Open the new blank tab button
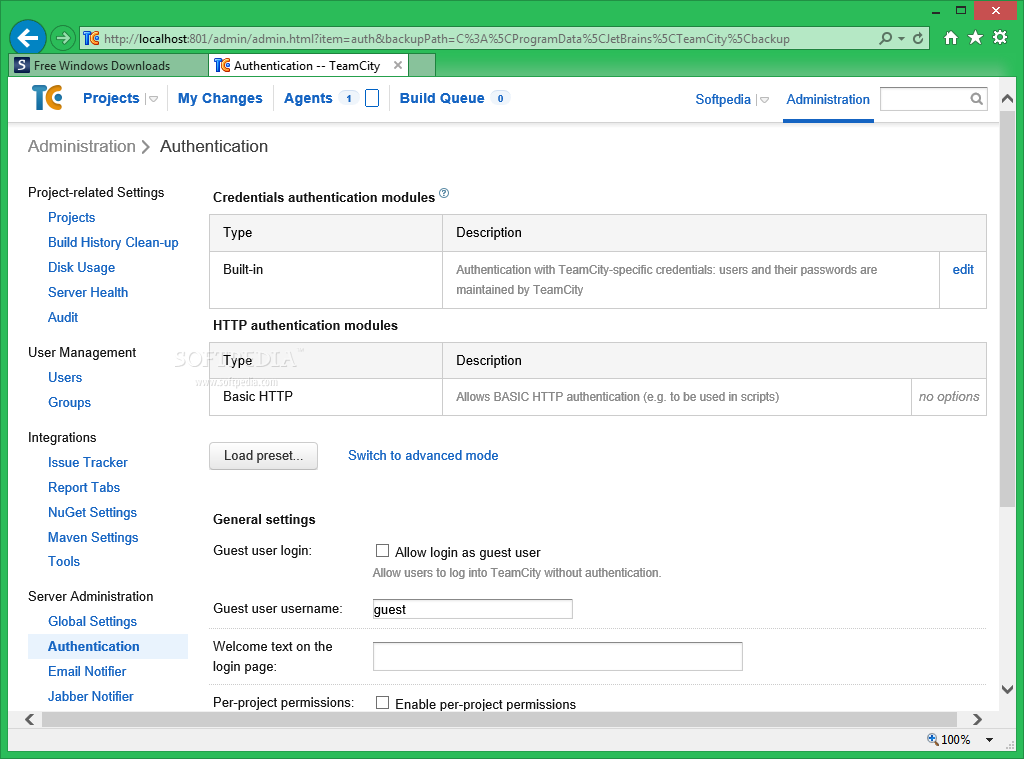Screen dimensions: 1024x759 (x=422, y=65)
